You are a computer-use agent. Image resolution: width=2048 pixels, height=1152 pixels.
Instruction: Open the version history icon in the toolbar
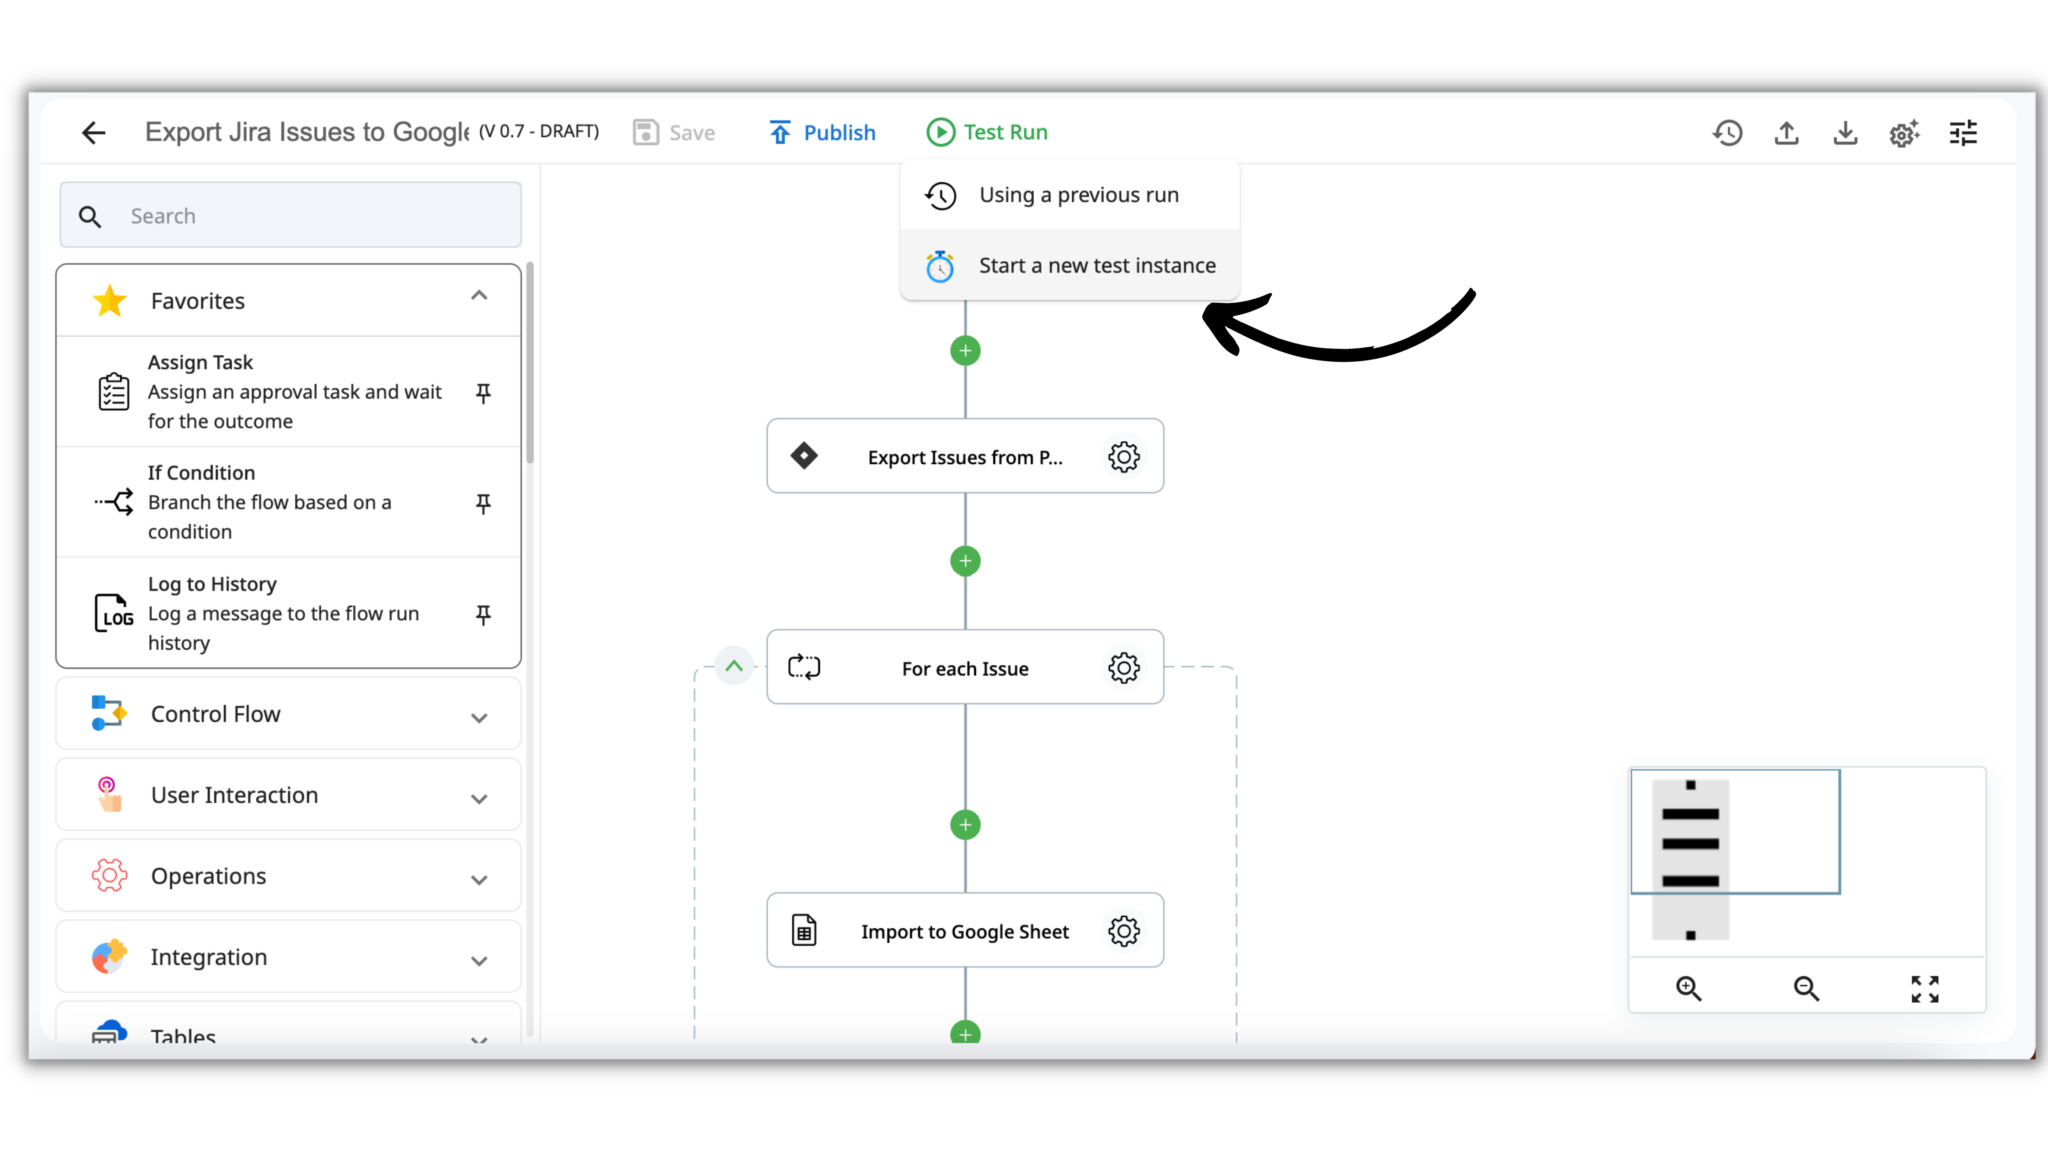(x=1727, y=132)
